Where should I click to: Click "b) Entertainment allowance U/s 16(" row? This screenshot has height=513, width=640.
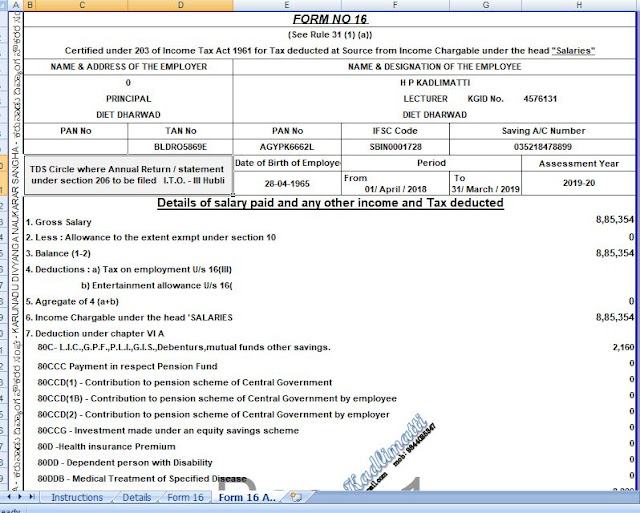(x=157, y=286)
